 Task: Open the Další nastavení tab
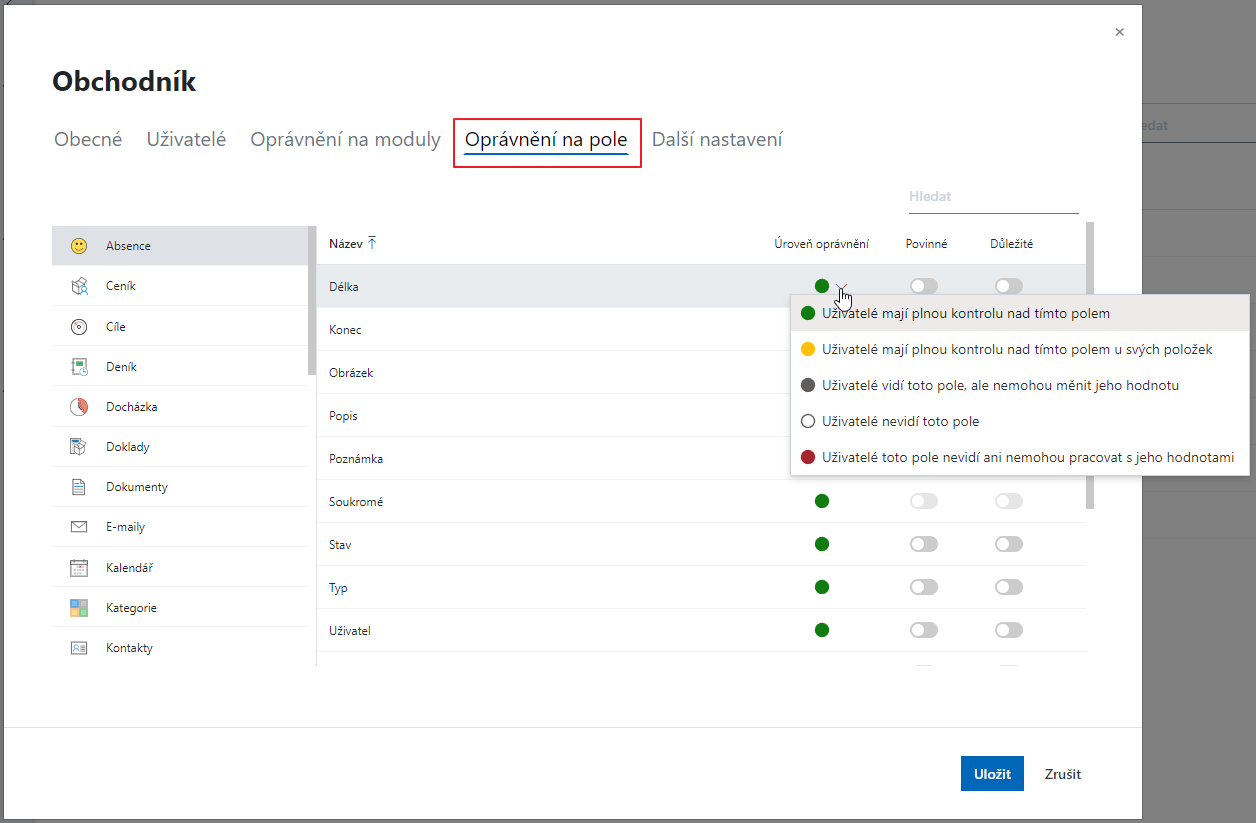[x=717, y=140]
